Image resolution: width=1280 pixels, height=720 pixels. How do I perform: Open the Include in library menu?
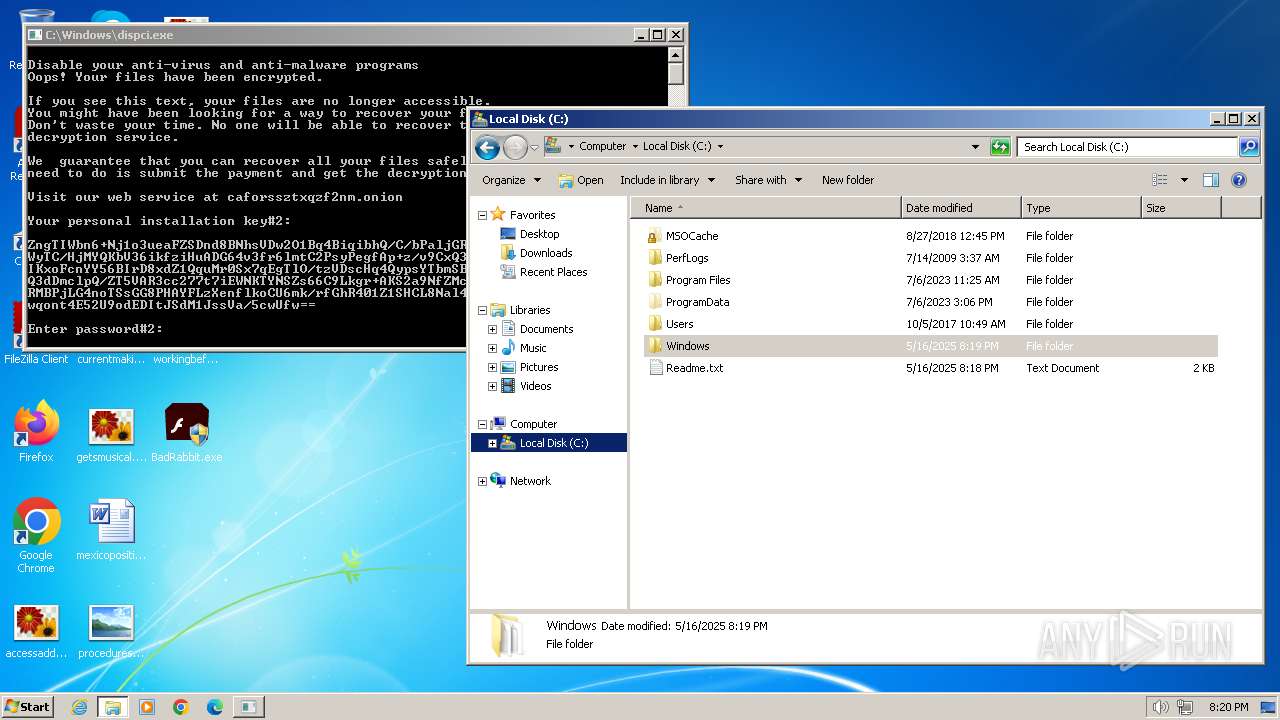[667, 180]
